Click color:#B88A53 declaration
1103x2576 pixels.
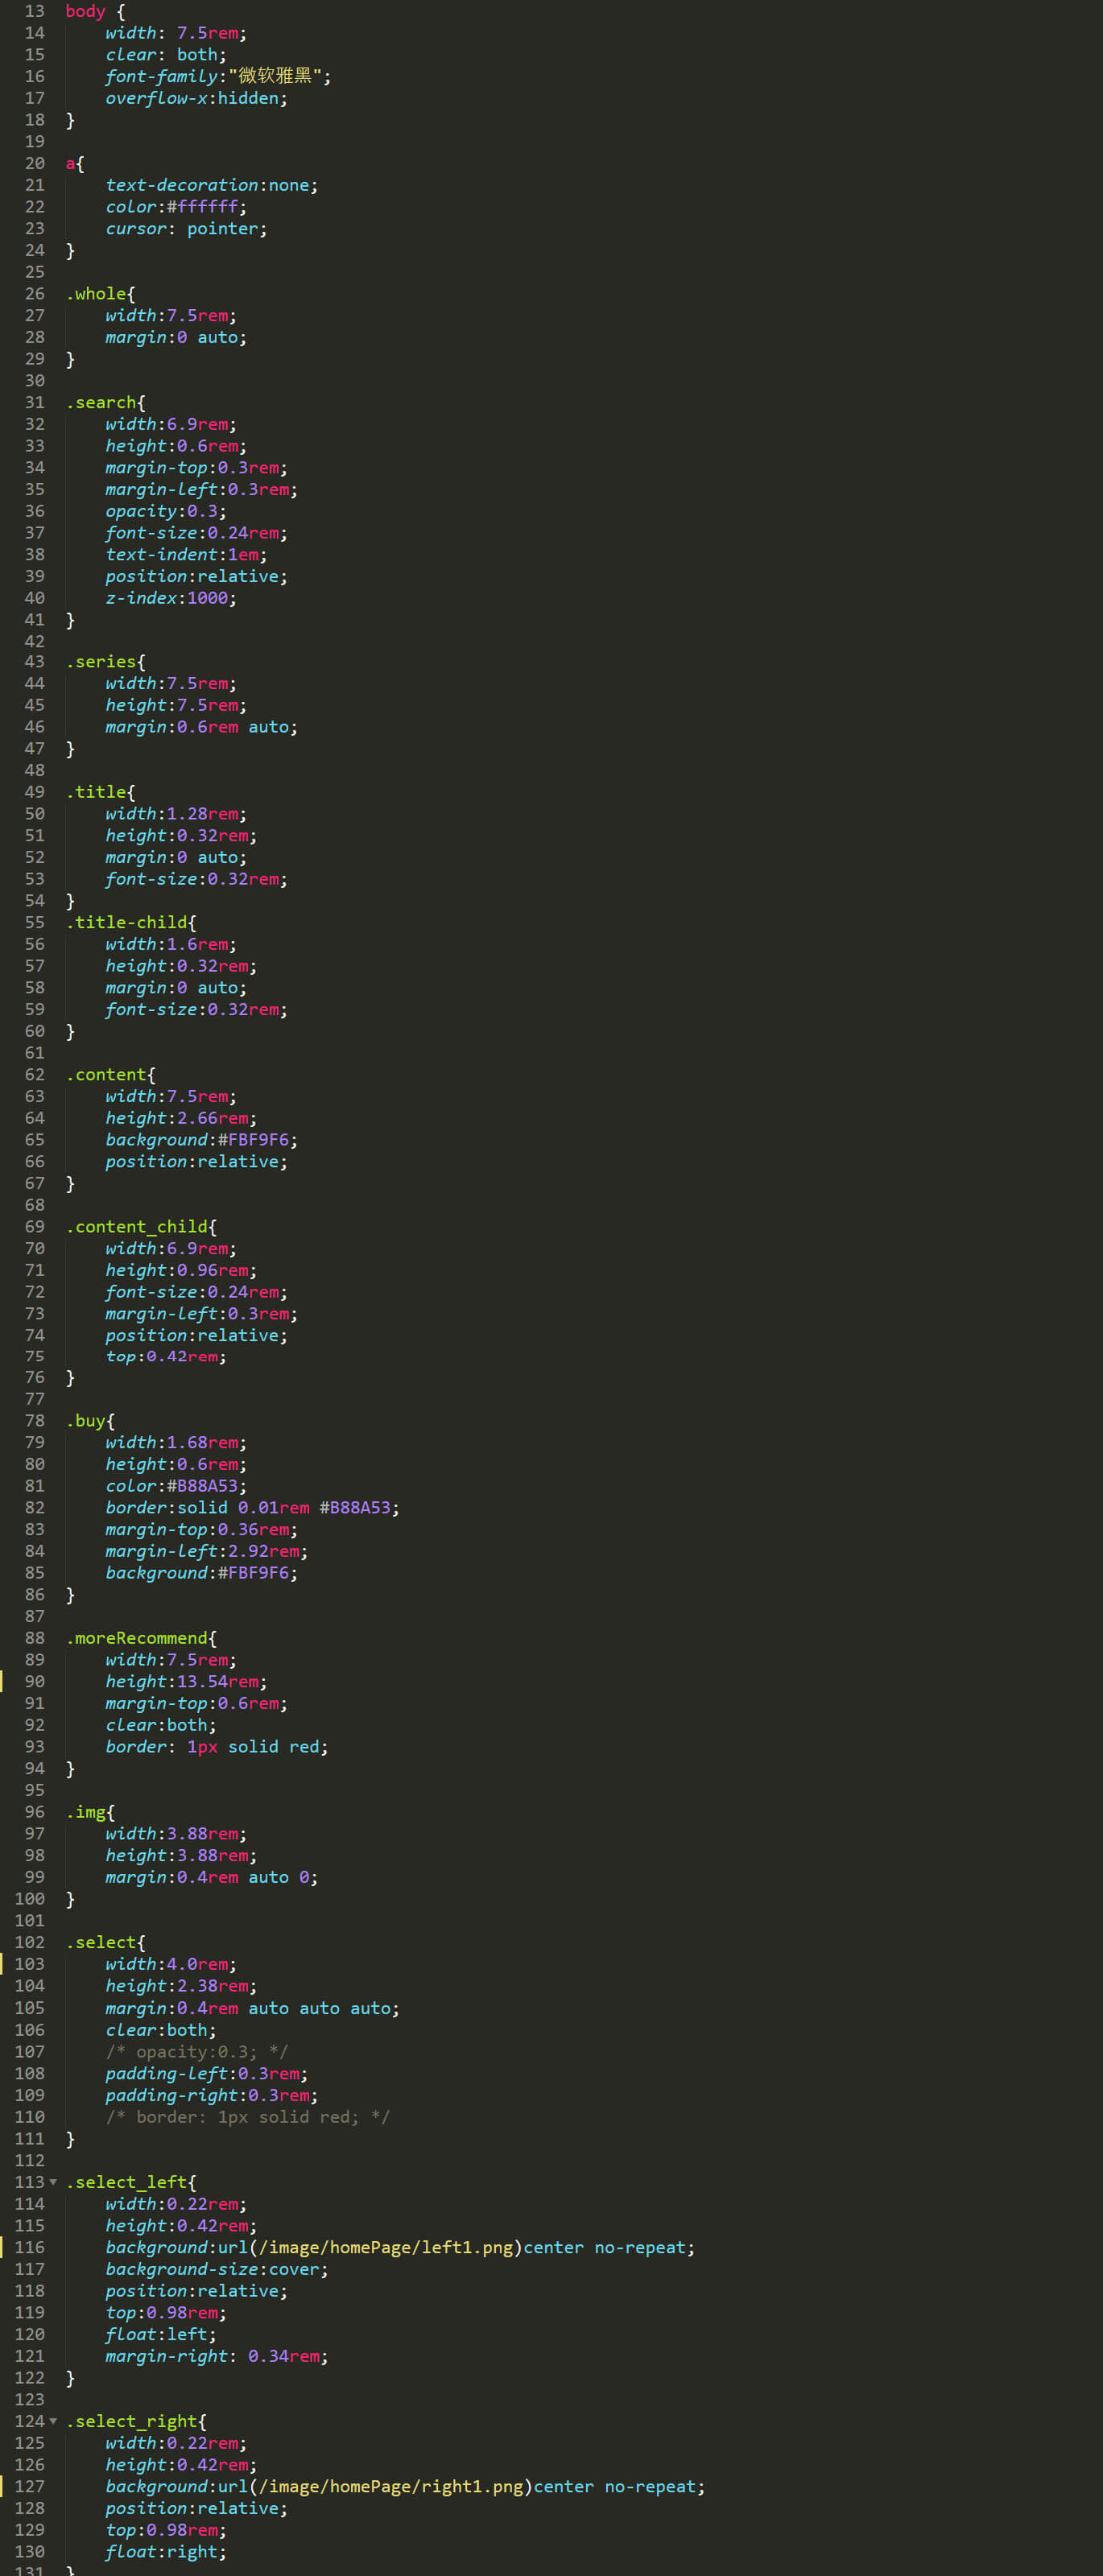click(176, 1486)
